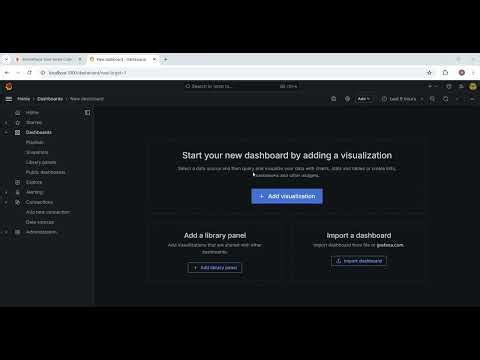This screenshot has width=480, height=360.
Task: Click the Alerting bell icon in sidebar
Action: [x=18, y=192]
